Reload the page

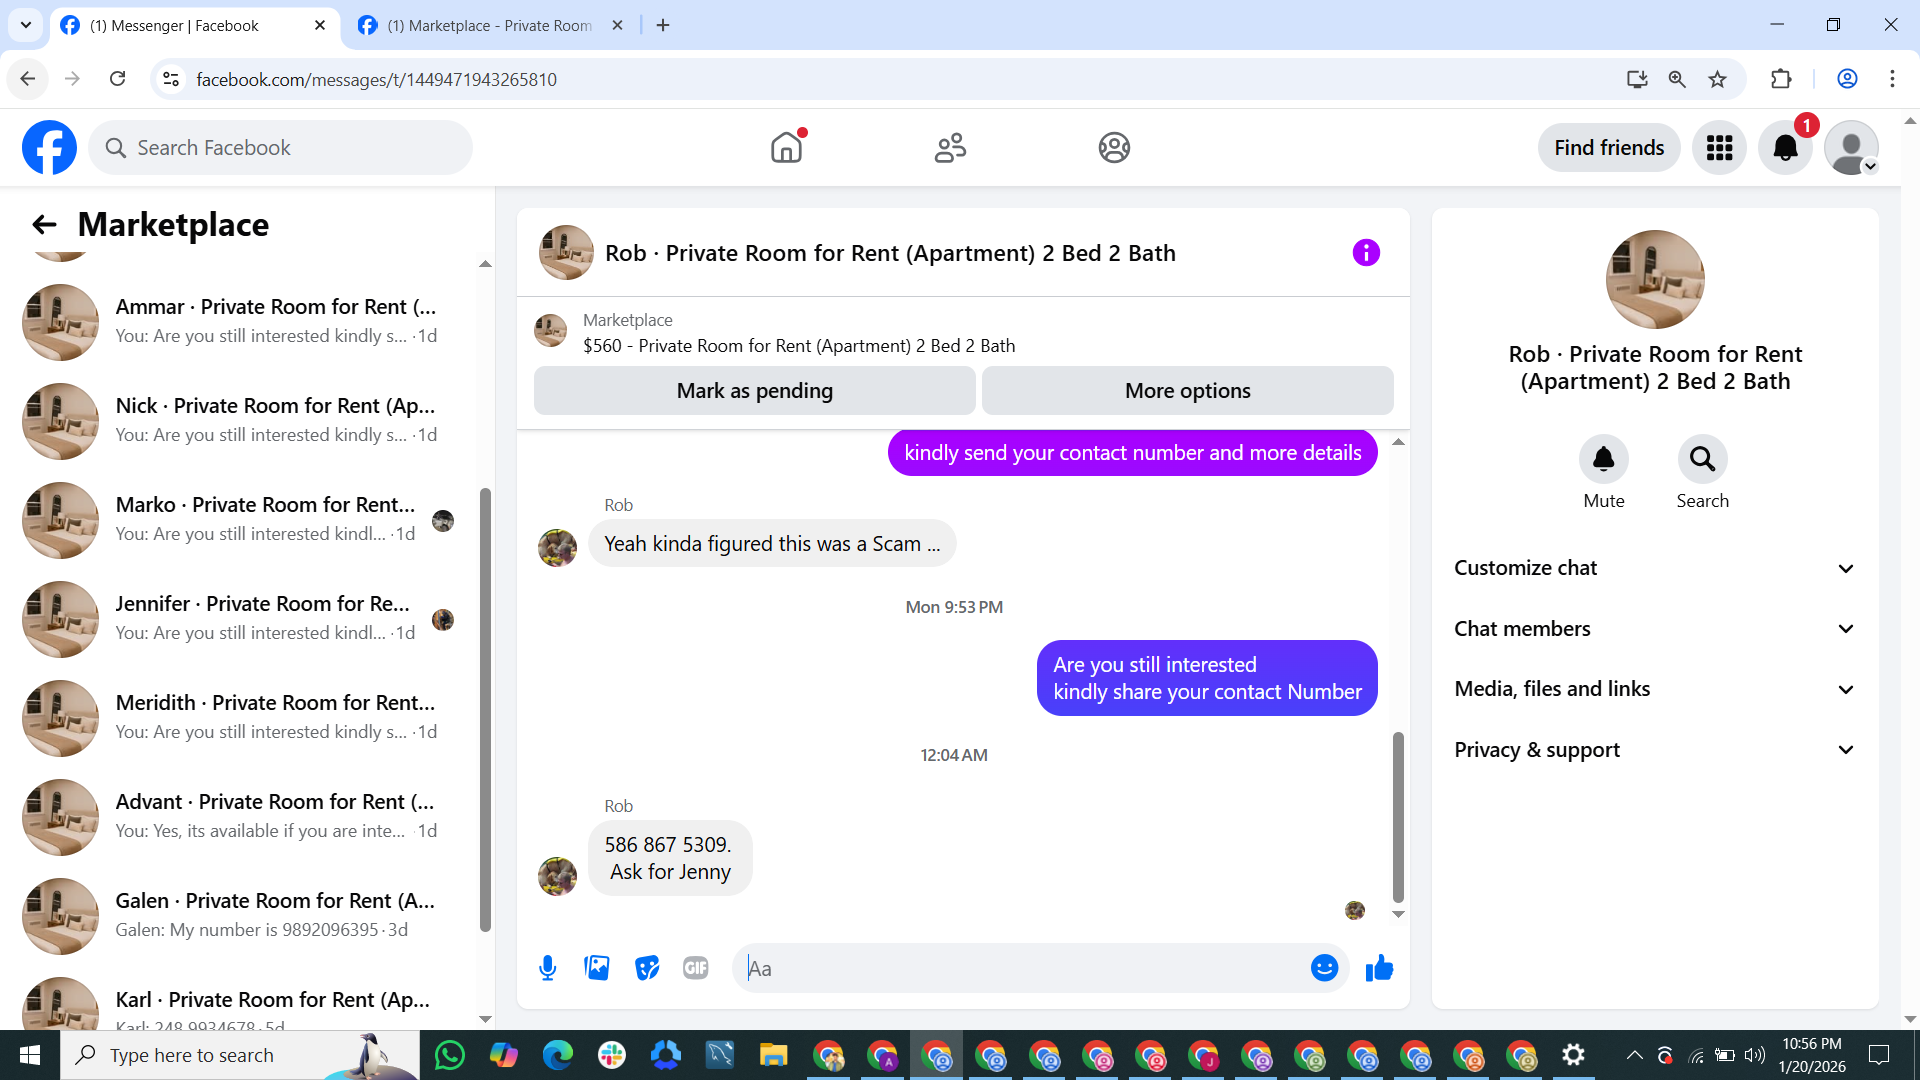pos(117,79)
